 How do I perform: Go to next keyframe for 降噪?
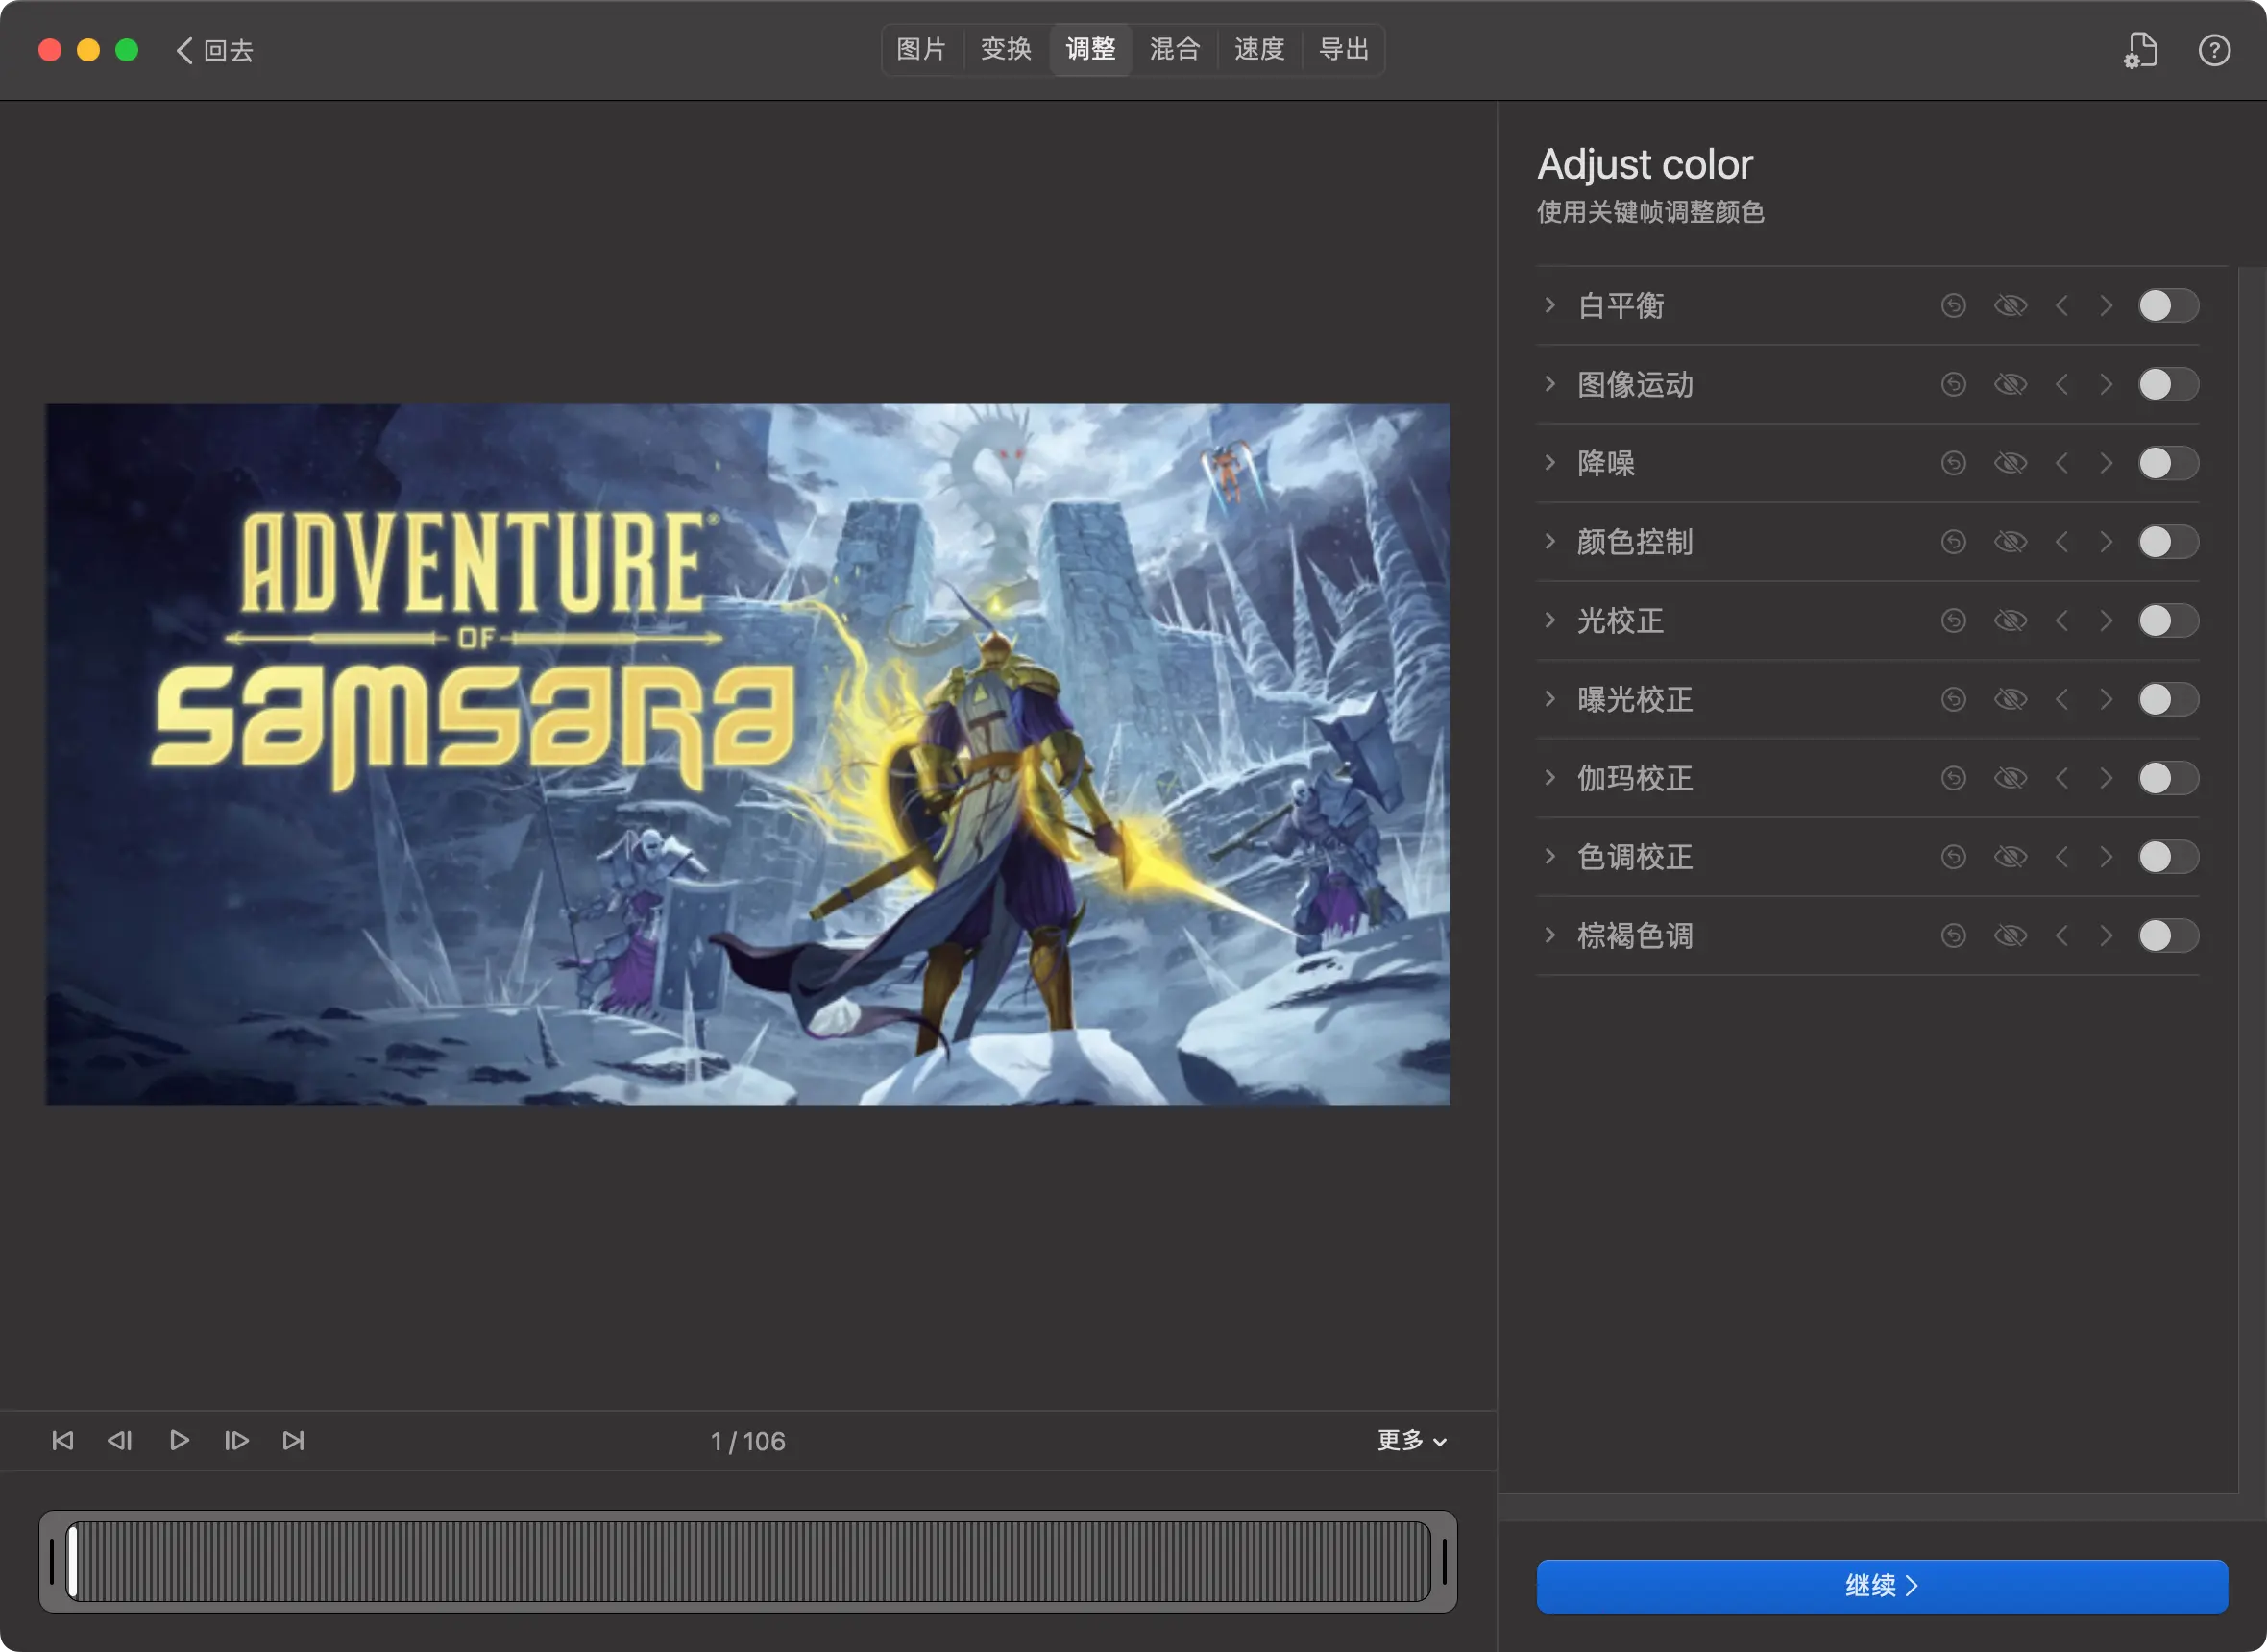click(2106, 463)
